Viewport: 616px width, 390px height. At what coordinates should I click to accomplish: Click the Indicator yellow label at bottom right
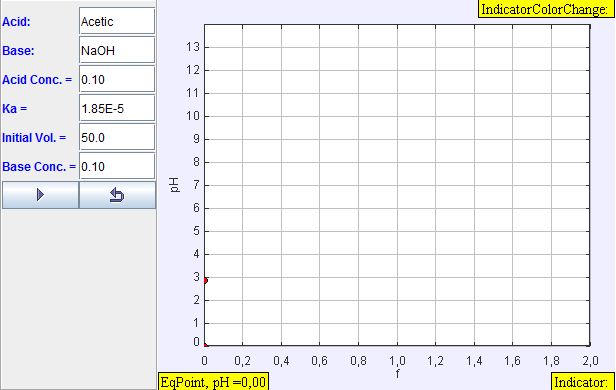pos(582,382)
